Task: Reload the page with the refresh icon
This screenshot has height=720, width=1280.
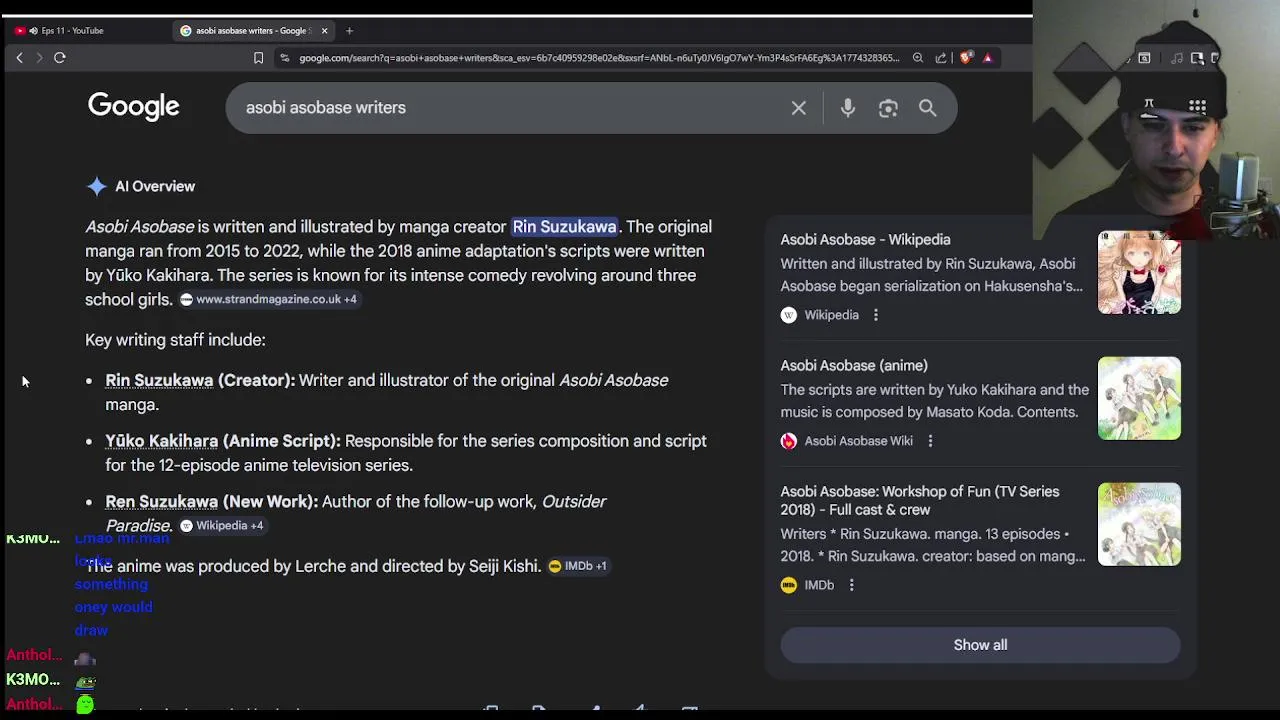Action: pyautogui.click(x=60, y=58)
